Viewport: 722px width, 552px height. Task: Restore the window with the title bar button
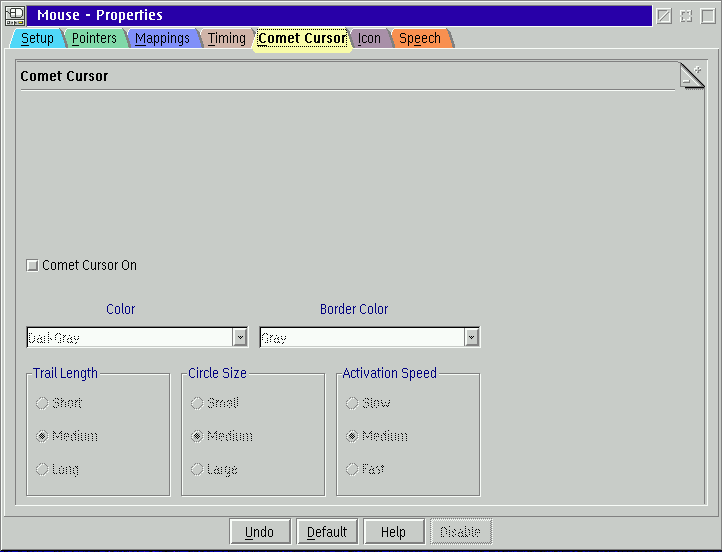tap(686, 16)
